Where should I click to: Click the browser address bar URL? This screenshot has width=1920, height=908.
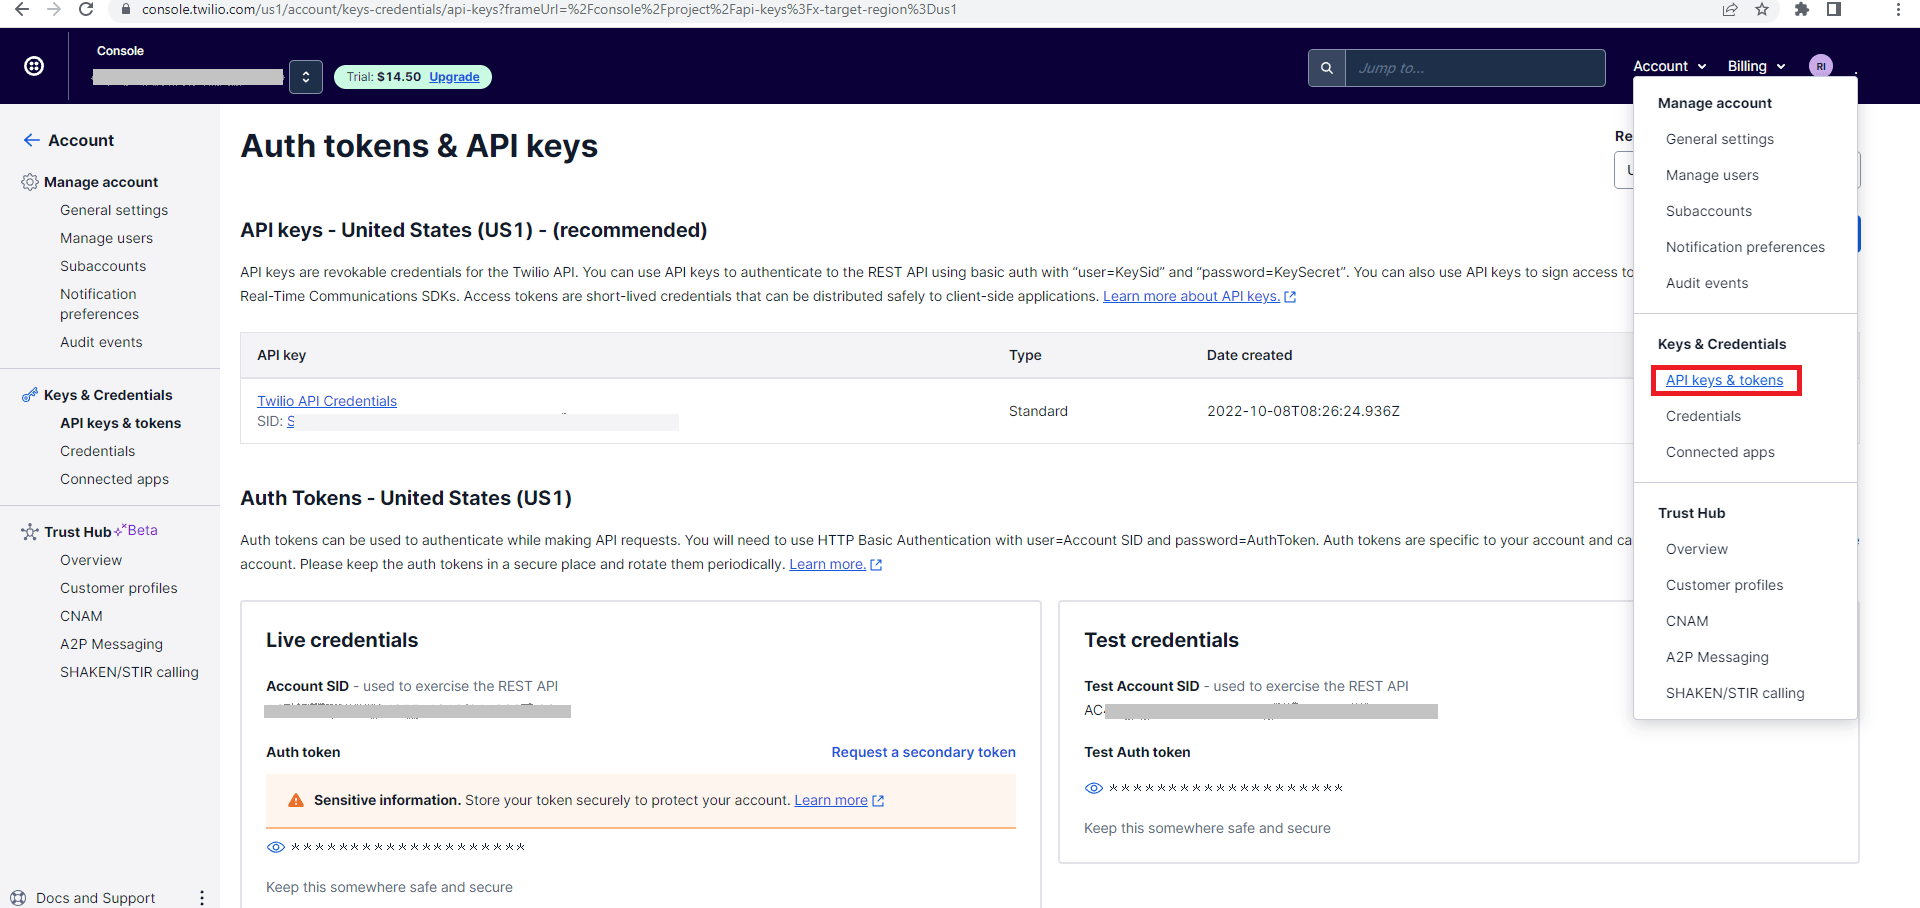[549, 9]
